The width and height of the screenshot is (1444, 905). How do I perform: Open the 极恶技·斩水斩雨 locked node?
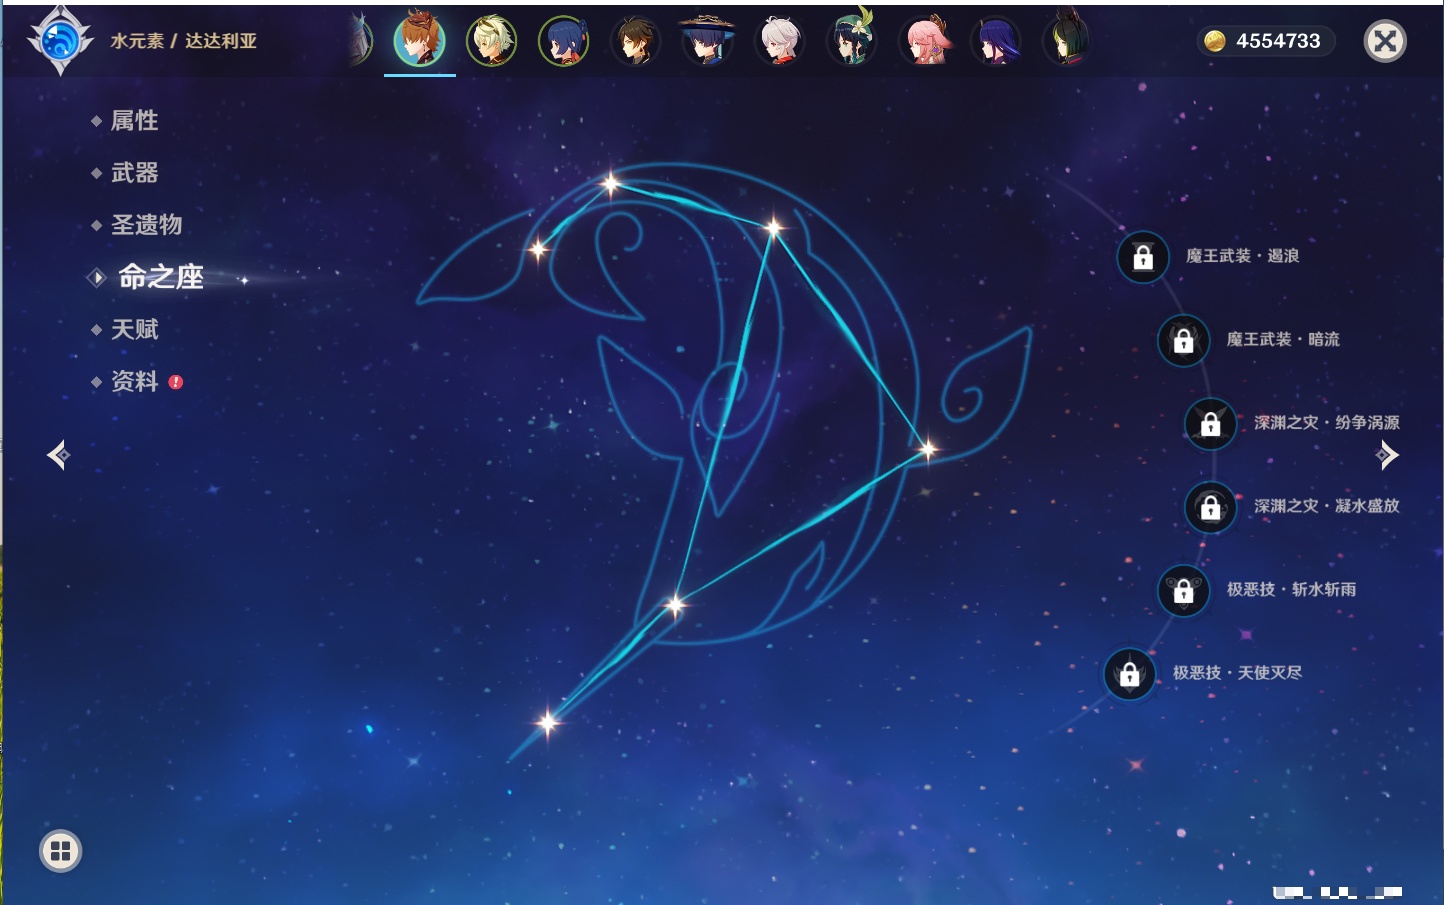[x=1183, y=590]
